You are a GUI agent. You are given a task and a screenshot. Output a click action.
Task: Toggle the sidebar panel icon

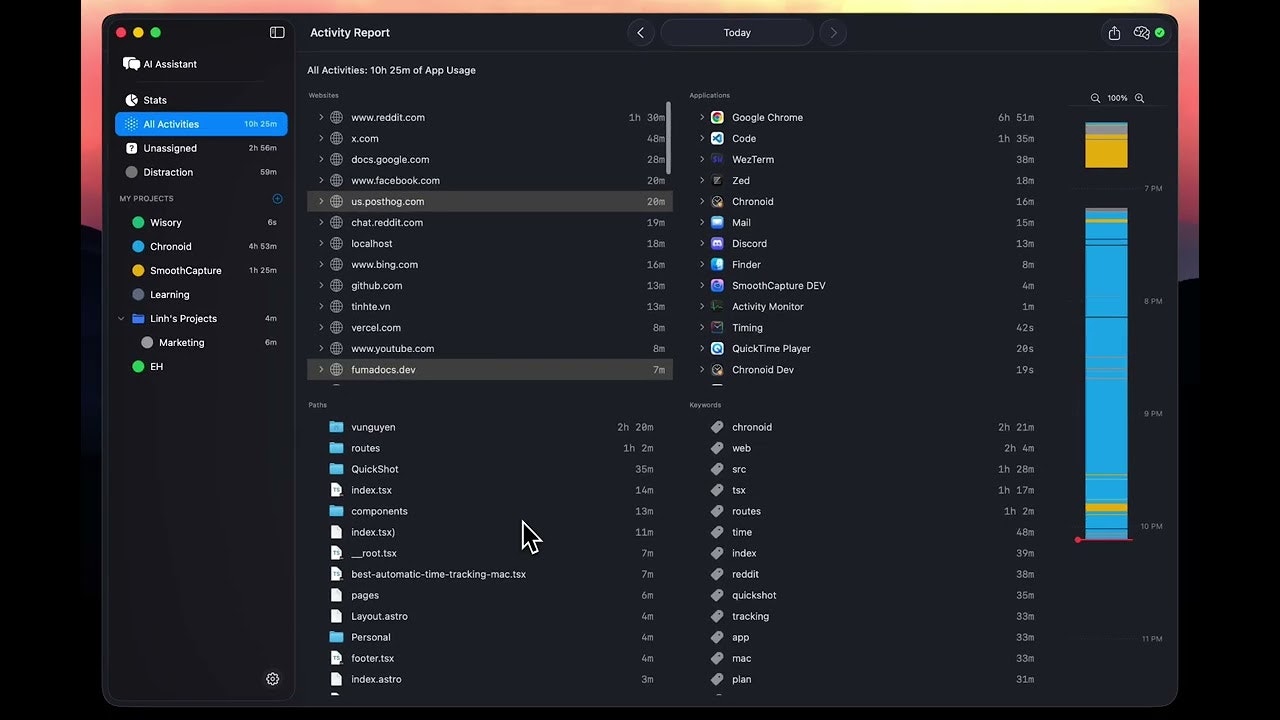point(277,33)
